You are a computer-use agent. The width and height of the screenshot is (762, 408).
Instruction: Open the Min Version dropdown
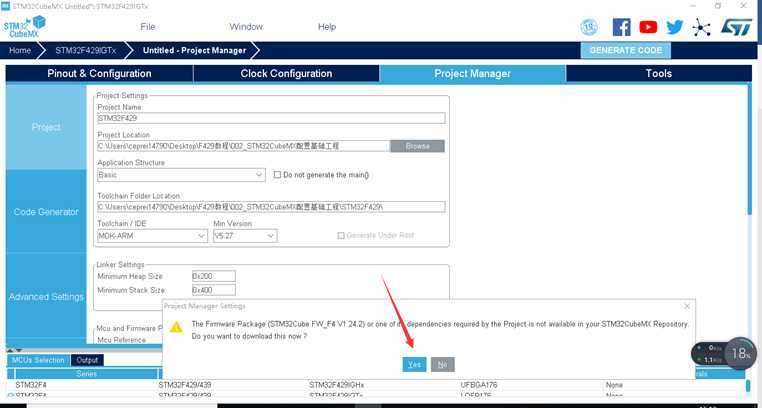tap(245, 236)
